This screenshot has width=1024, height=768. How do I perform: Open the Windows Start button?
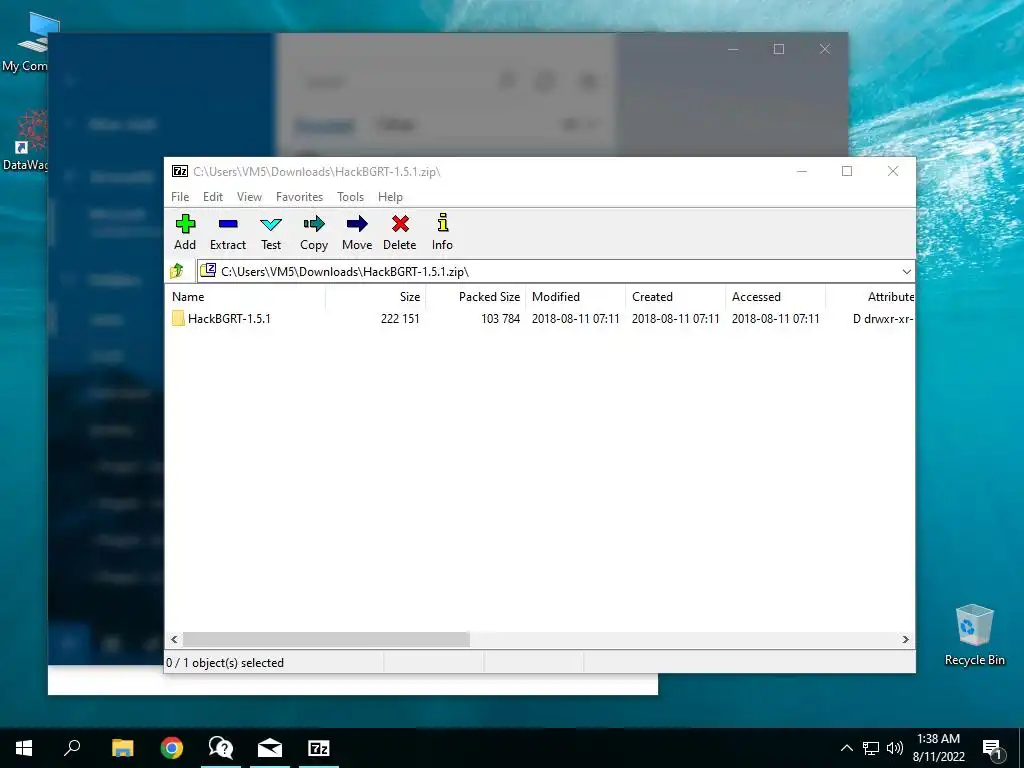point(24,748)
